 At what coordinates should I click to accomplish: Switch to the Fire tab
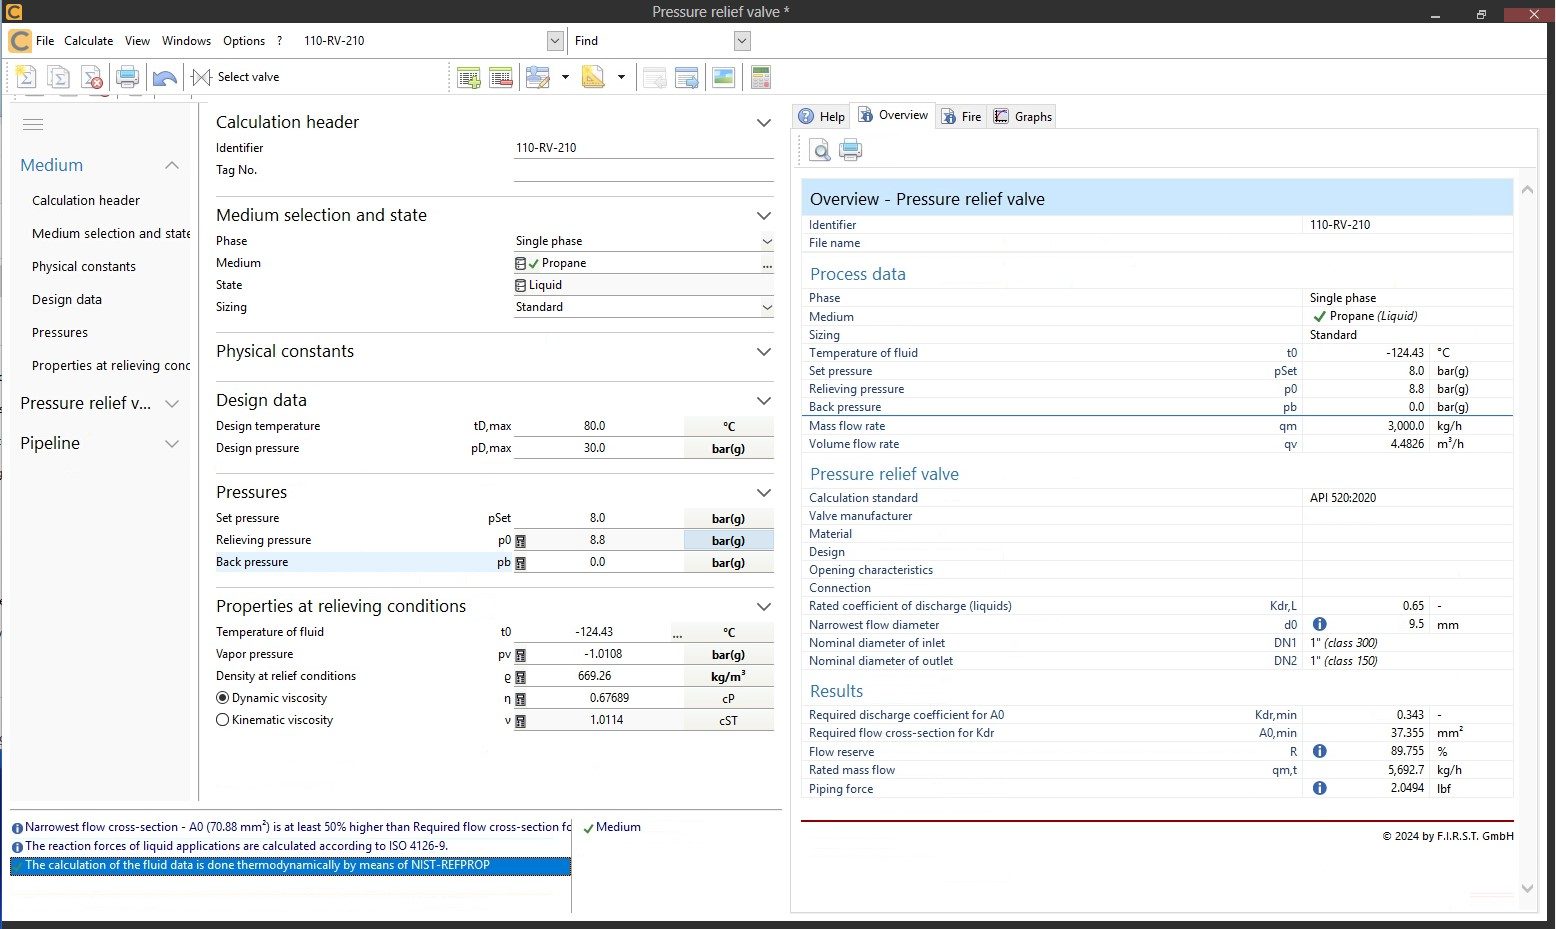pos(961,116)
